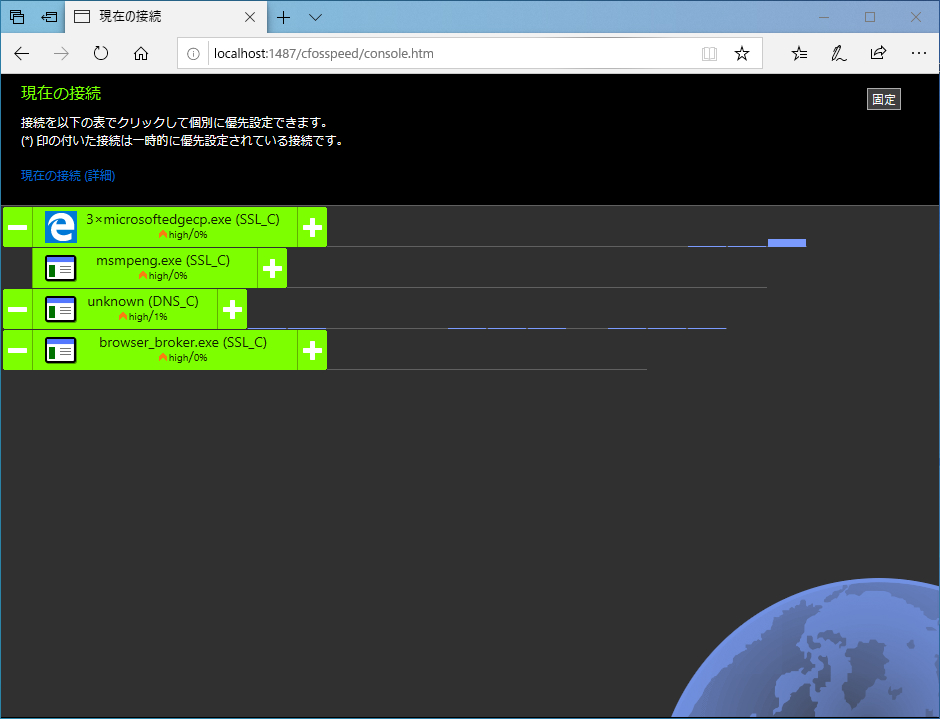Toggle reading view in address bar
Viewport: 940px width, 719px height.
(709, 53)
